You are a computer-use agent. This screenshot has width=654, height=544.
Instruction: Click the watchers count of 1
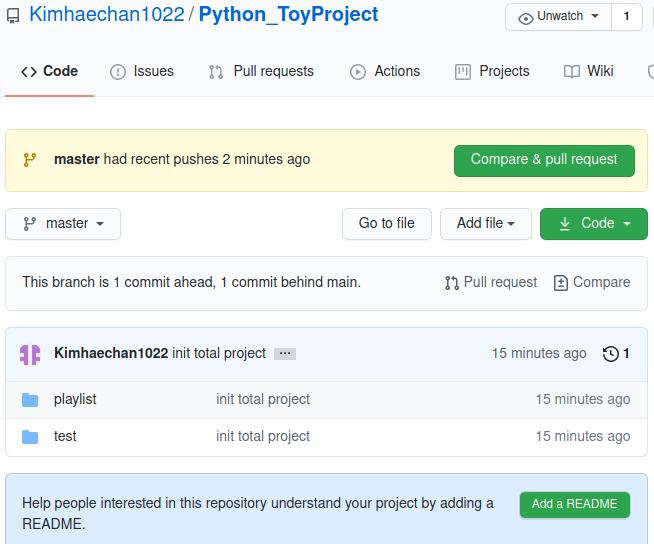626,17
